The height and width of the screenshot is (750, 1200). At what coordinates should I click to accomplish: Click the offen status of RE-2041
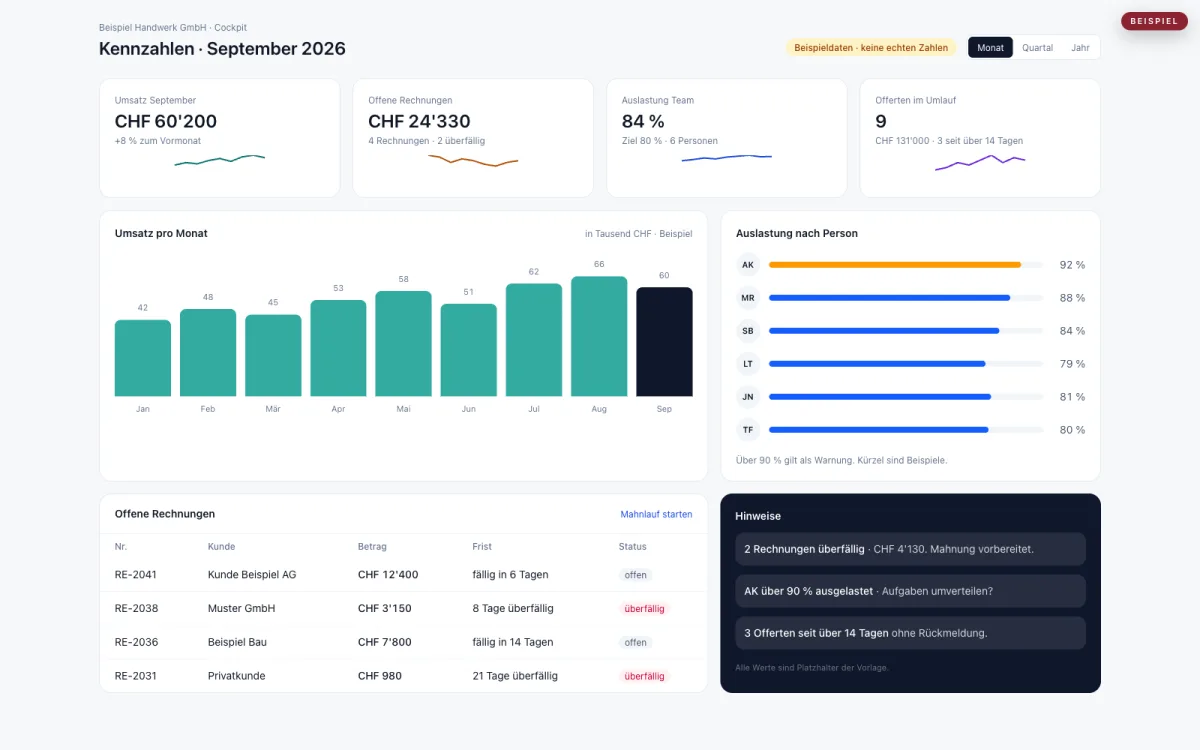(x=636, y=575)
